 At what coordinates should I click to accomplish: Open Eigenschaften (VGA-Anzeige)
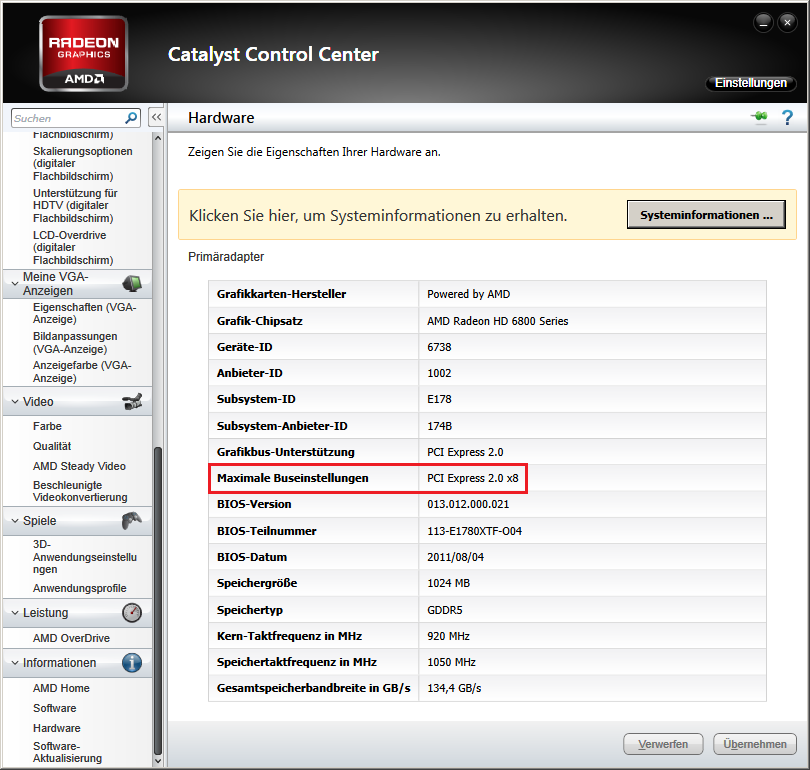coord(84,313)
